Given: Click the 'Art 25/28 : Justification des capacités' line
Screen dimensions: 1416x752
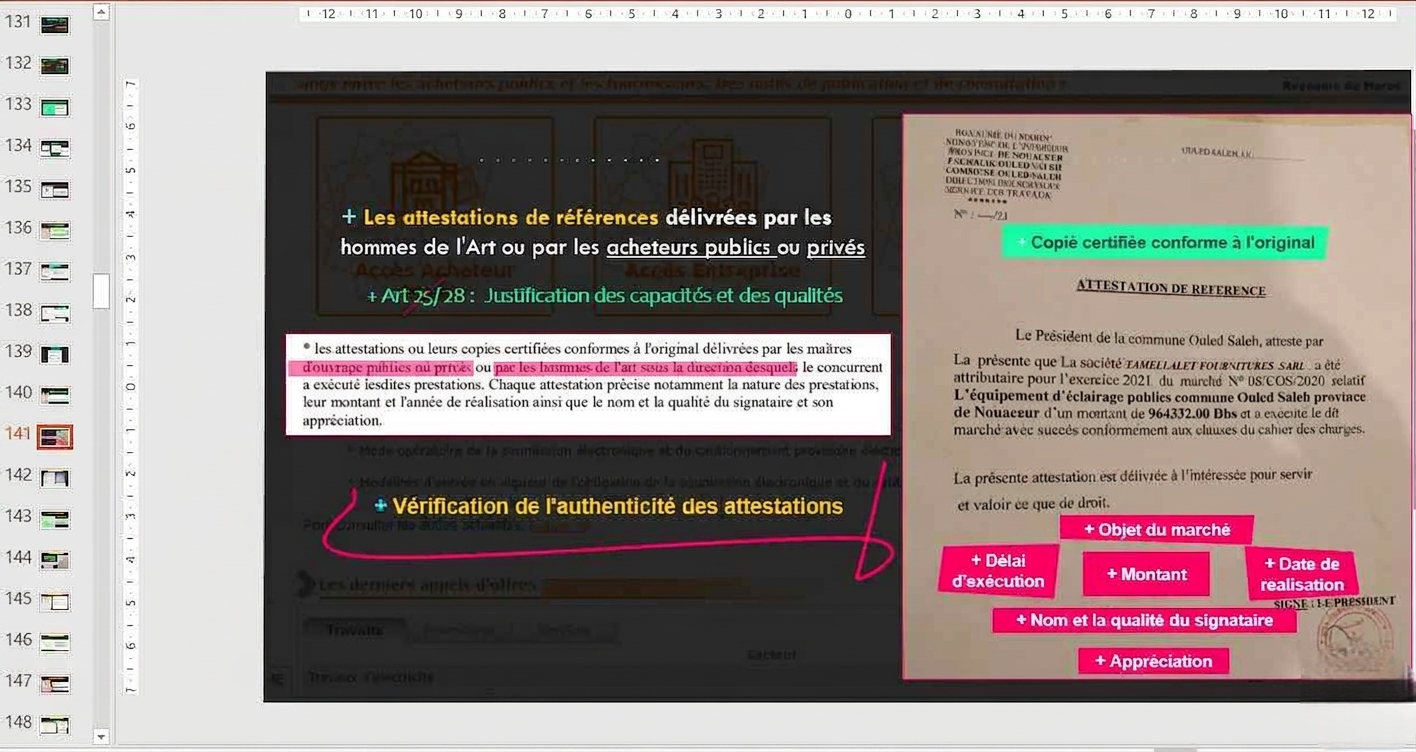Looking at the screenshot, I should [x=604, y=296].
